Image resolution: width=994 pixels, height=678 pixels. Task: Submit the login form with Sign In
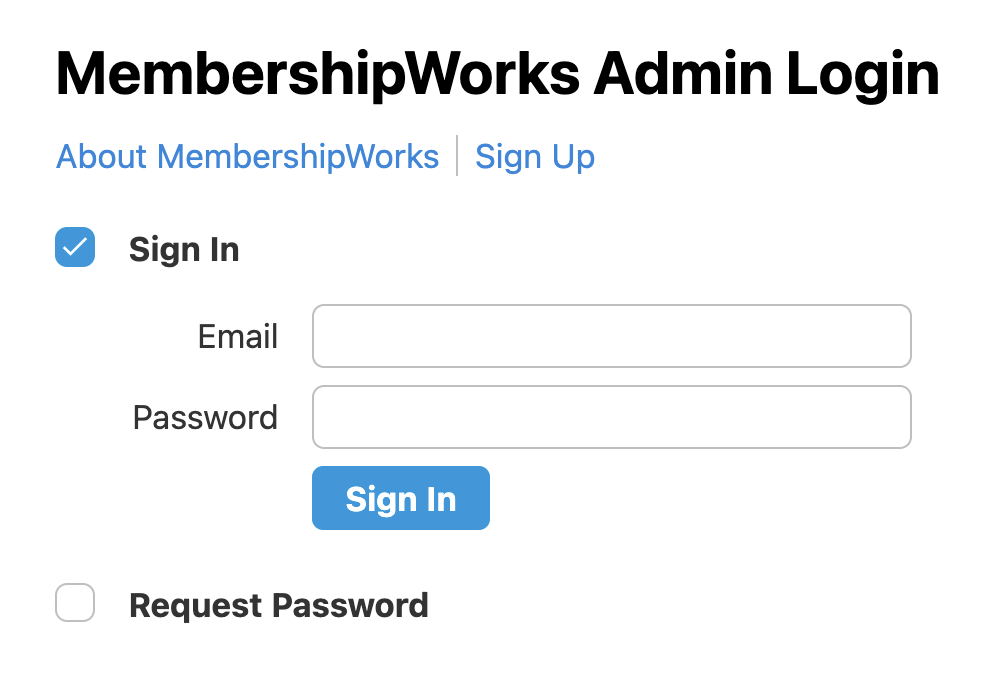pyautogui.click(x=400, y=498)
